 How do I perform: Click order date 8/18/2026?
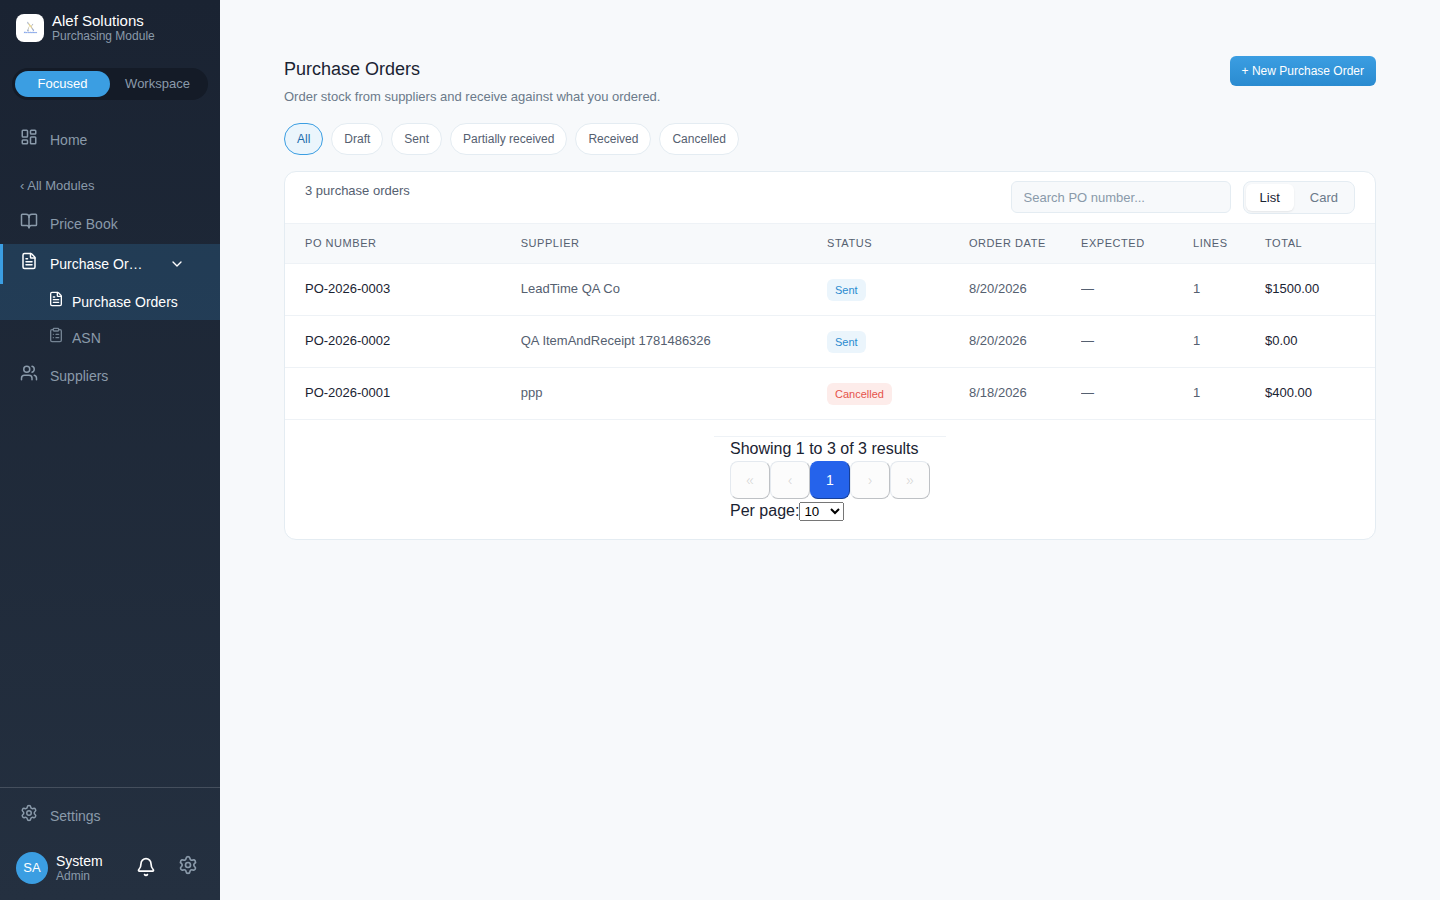pyautogui.click(x=997, y=393)
